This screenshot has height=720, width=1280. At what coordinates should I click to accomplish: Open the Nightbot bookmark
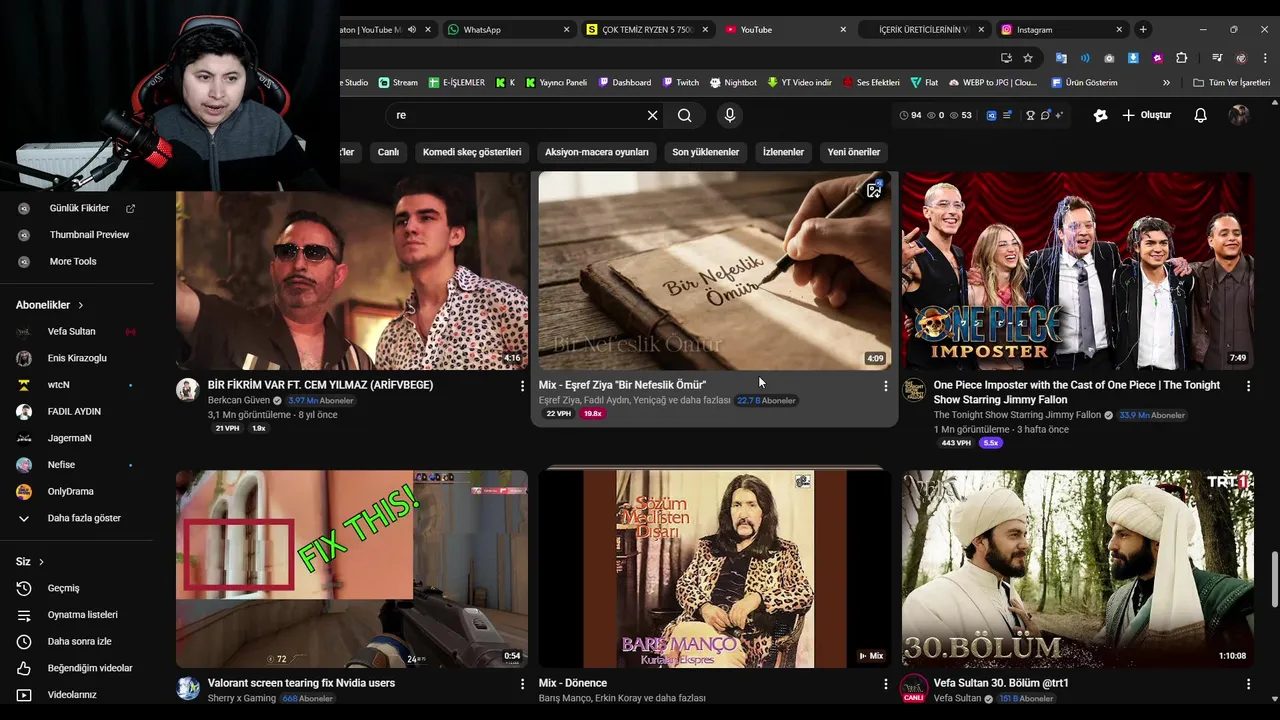pos(733,83)
